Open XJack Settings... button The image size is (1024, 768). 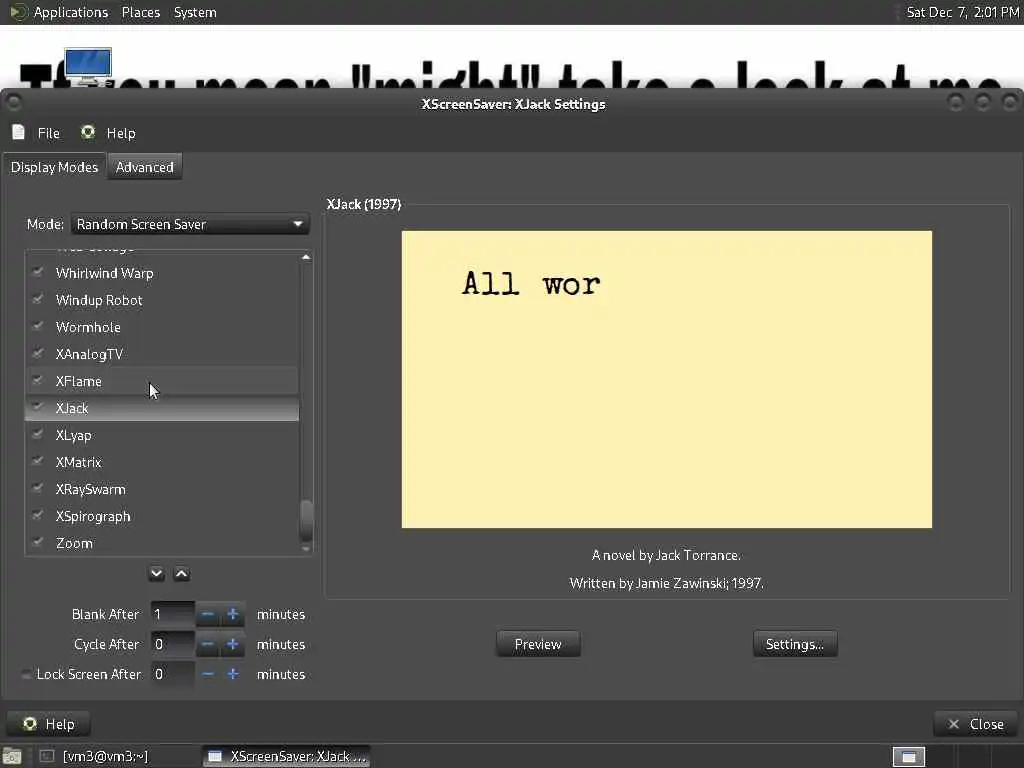(795, 644)
